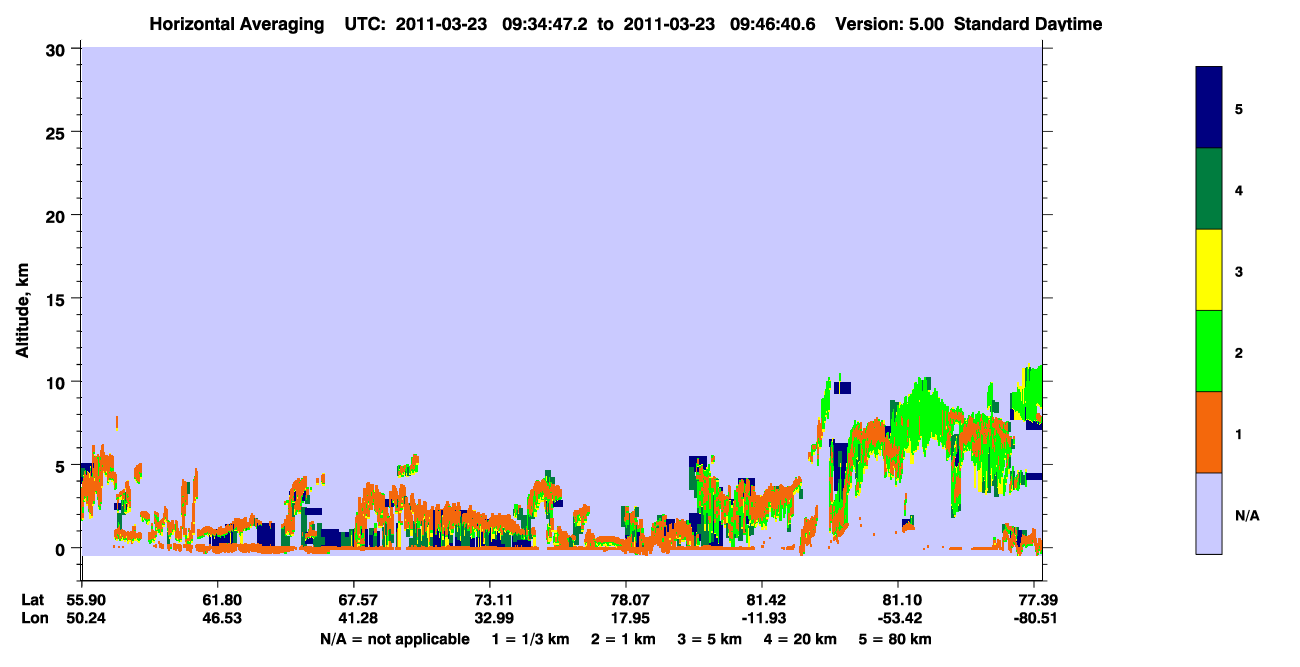The height and width of the screenshot is (667, 1300).
Task: Click the latitude value 77.39
Action: click(1039, 600)
